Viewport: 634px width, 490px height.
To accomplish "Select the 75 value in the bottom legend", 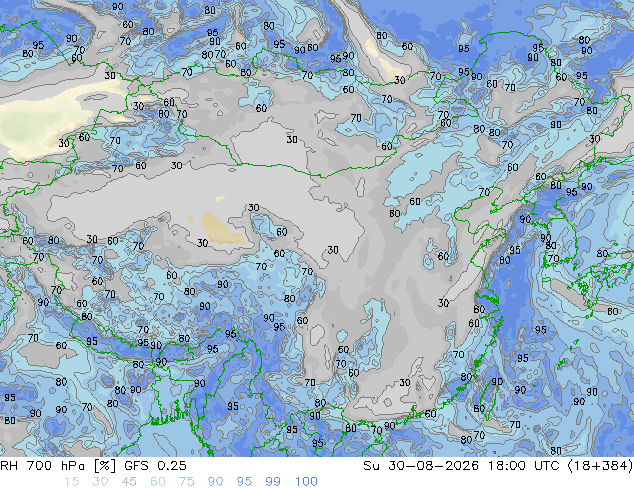I will tap(187, 482).
